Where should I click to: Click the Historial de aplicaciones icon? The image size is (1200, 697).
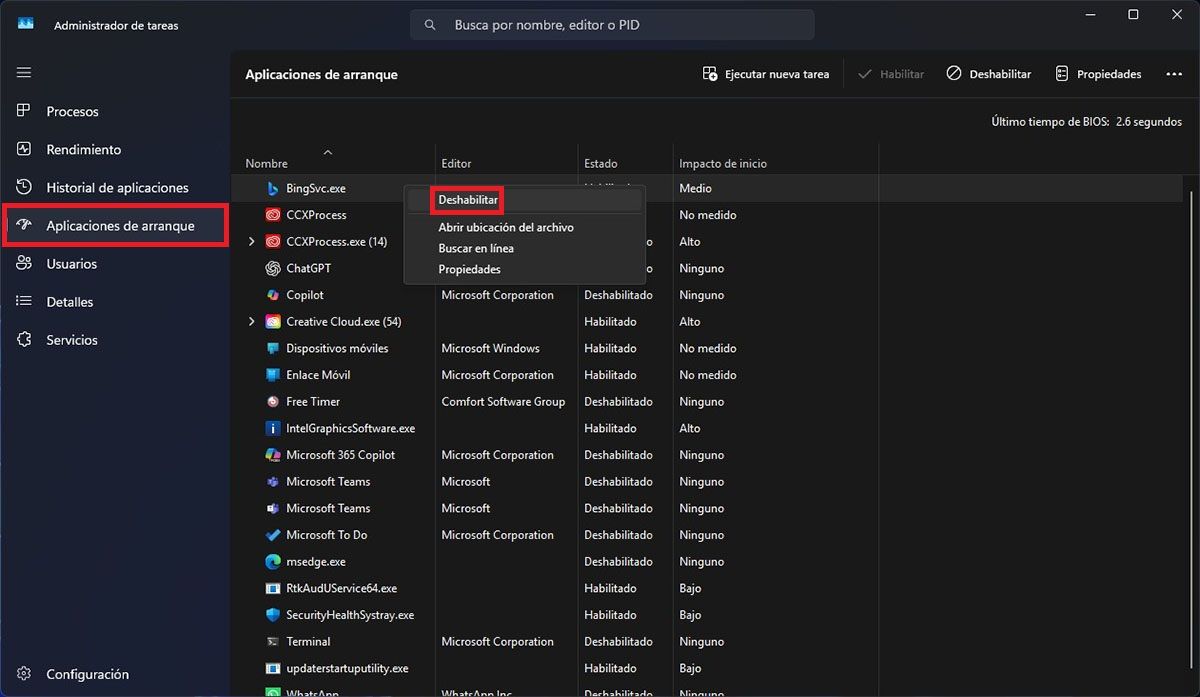24,187
